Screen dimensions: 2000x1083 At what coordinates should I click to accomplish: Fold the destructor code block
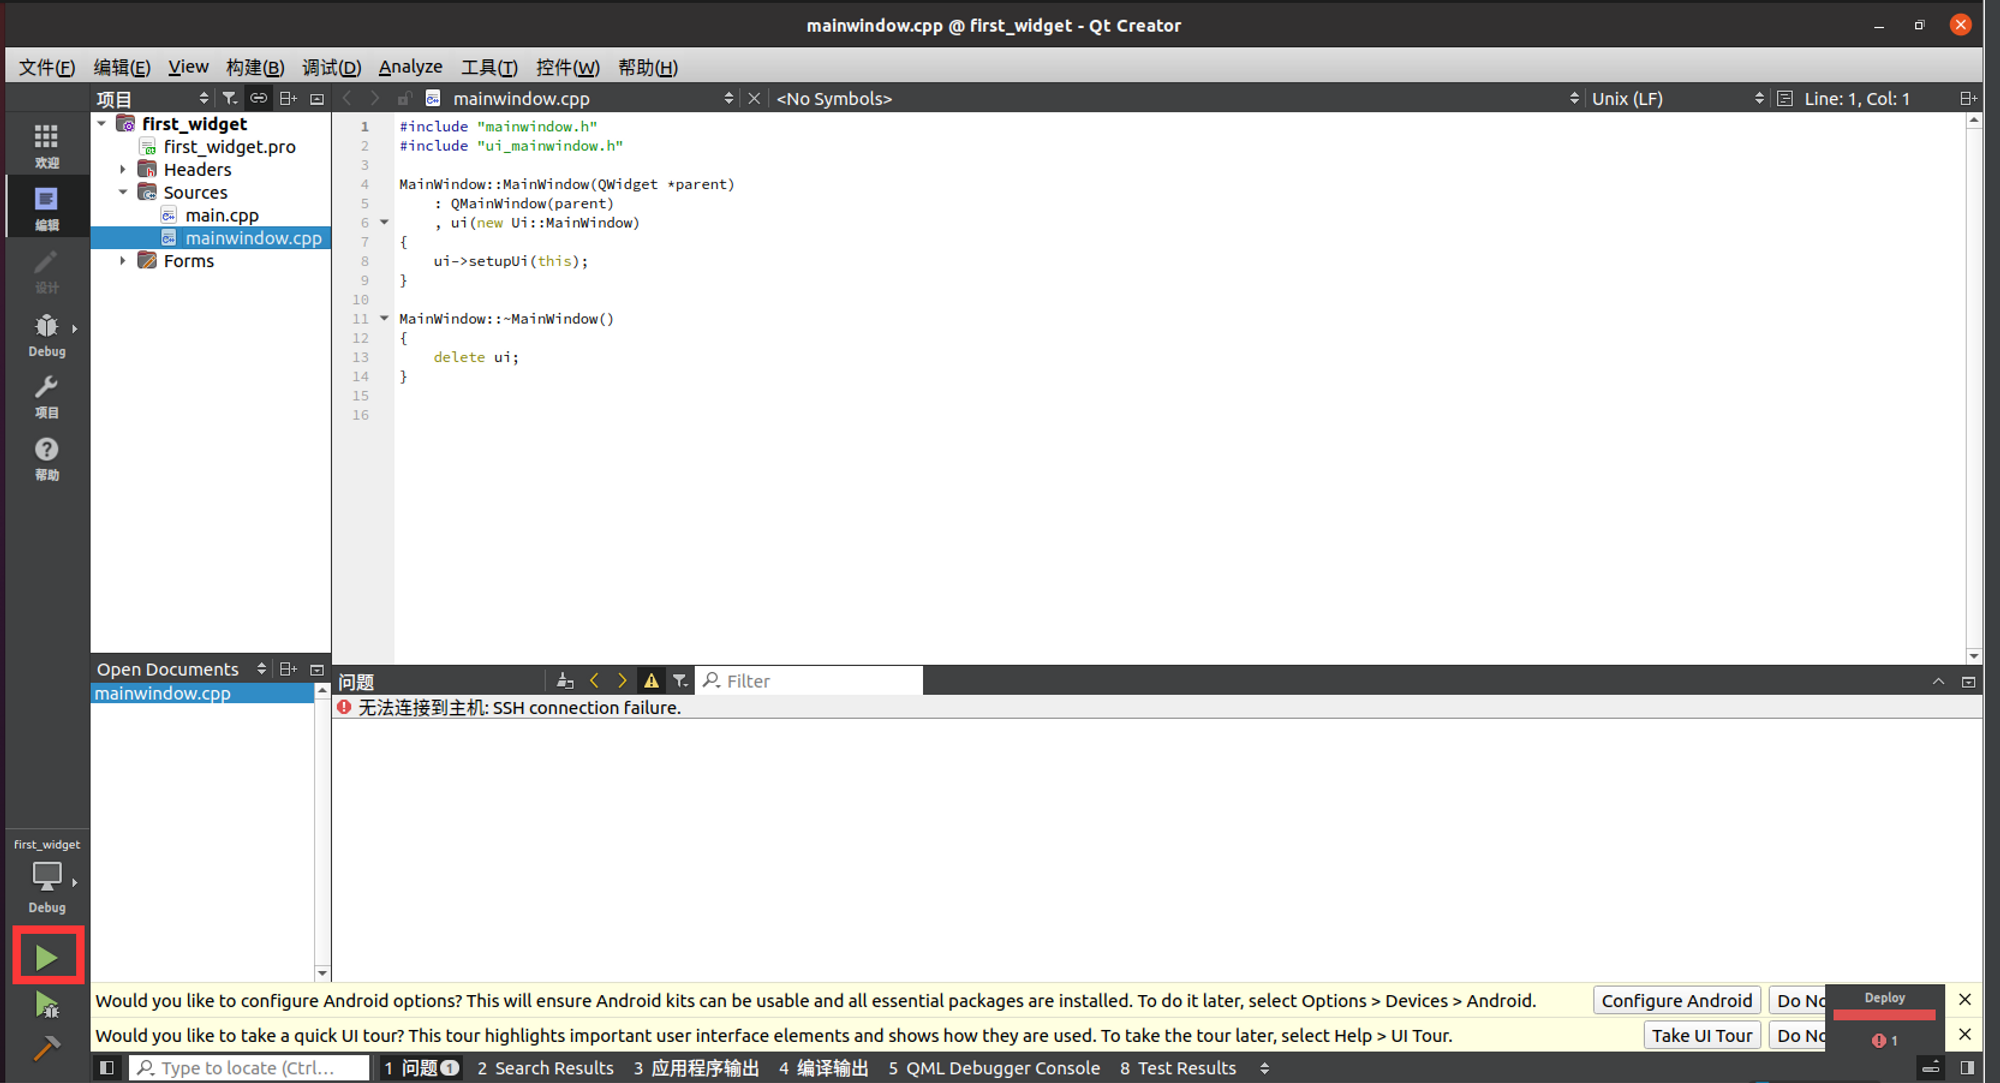pos(384,319)
